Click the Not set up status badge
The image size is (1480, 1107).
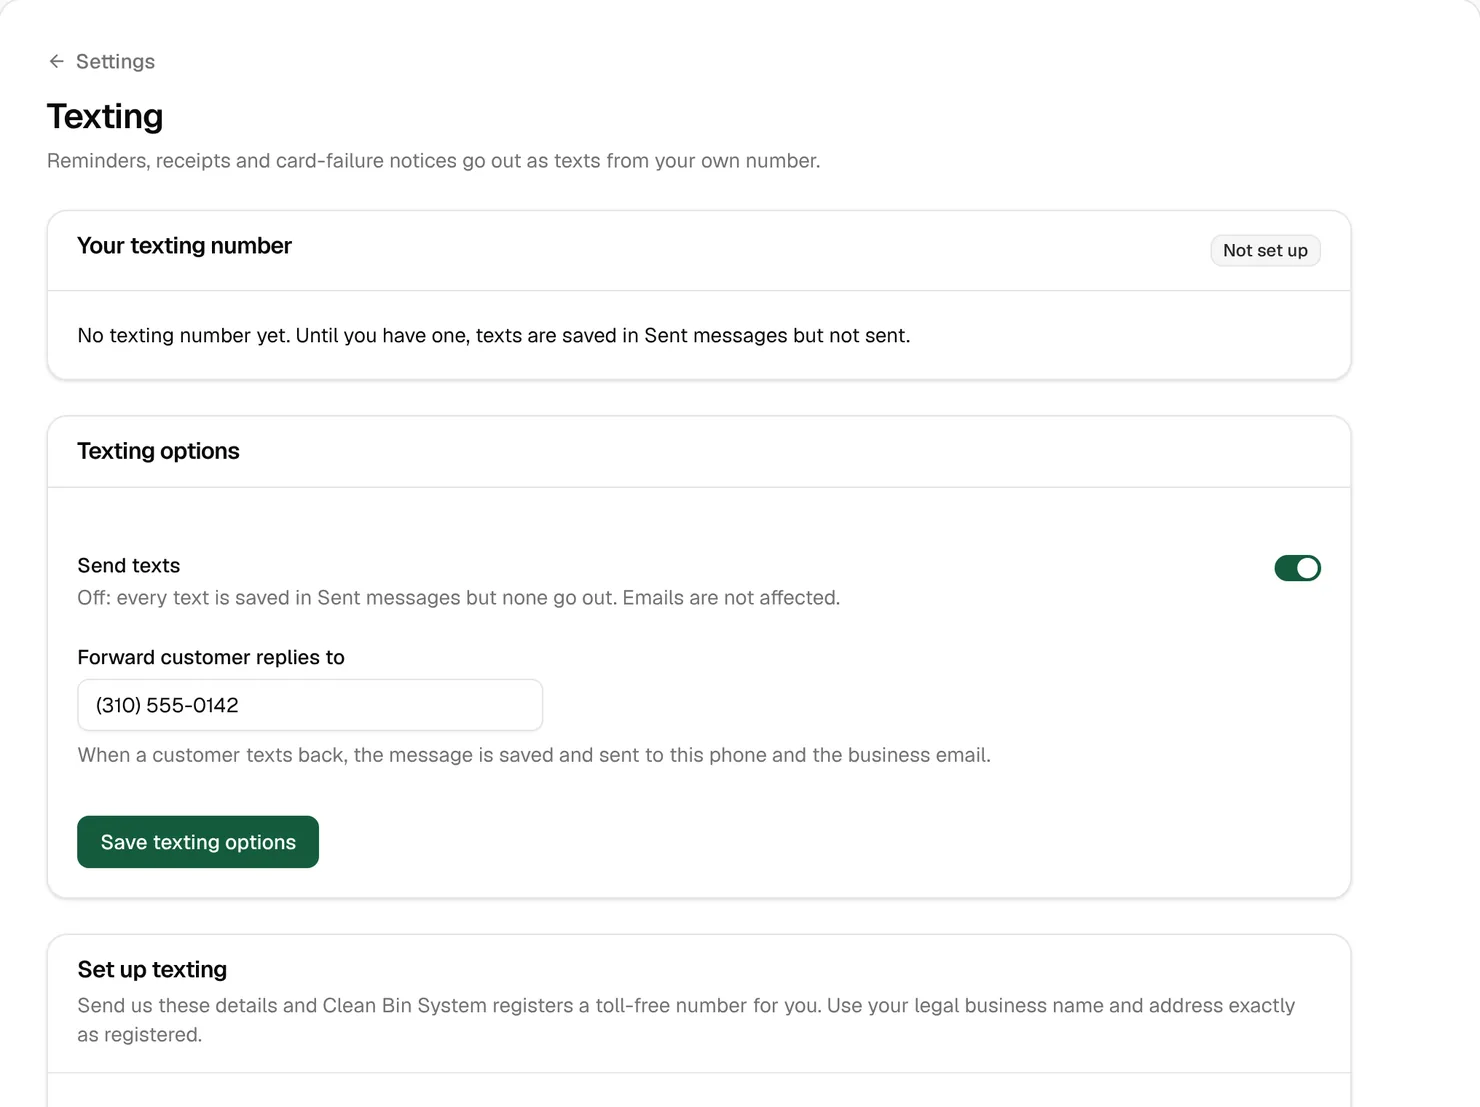(1265, 250)
